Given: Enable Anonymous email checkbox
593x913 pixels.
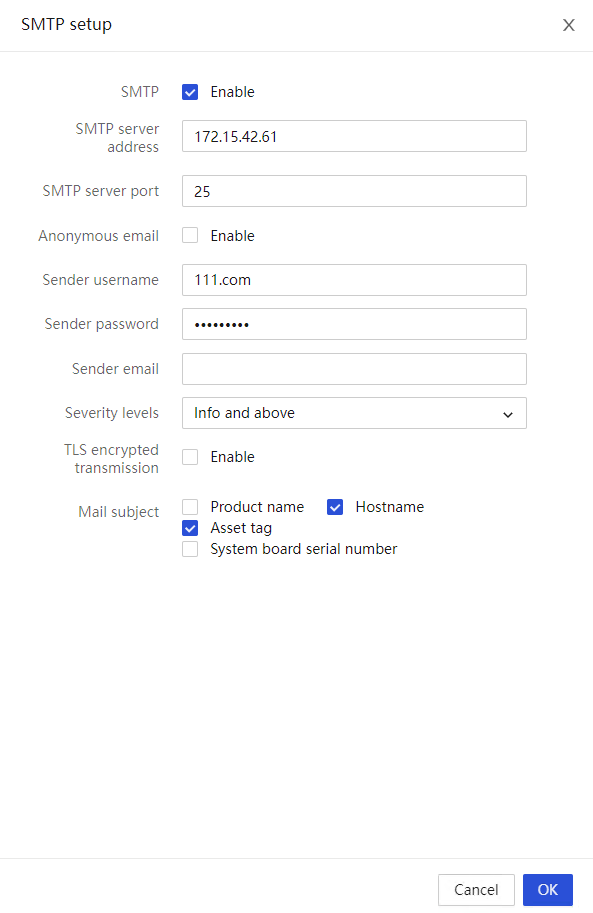Looking at the screenshot, I should (190, 235).
